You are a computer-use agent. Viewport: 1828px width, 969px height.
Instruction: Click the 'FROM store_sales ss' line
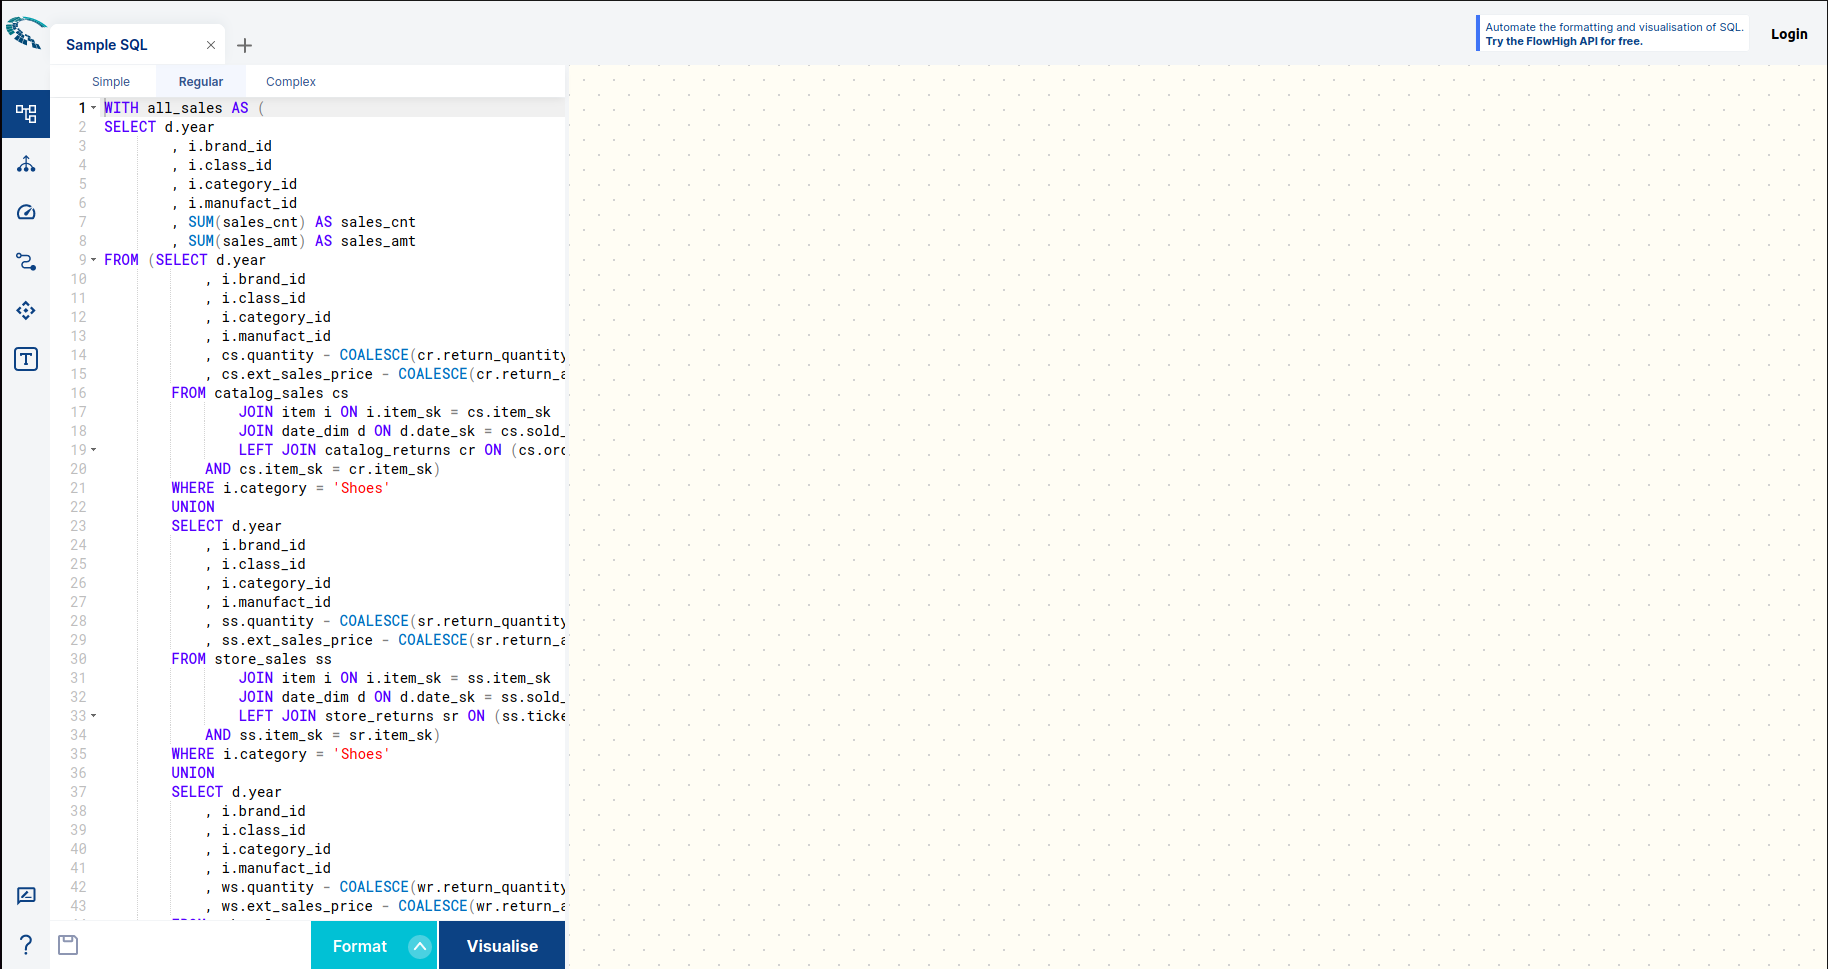click(x=251, y=659)
